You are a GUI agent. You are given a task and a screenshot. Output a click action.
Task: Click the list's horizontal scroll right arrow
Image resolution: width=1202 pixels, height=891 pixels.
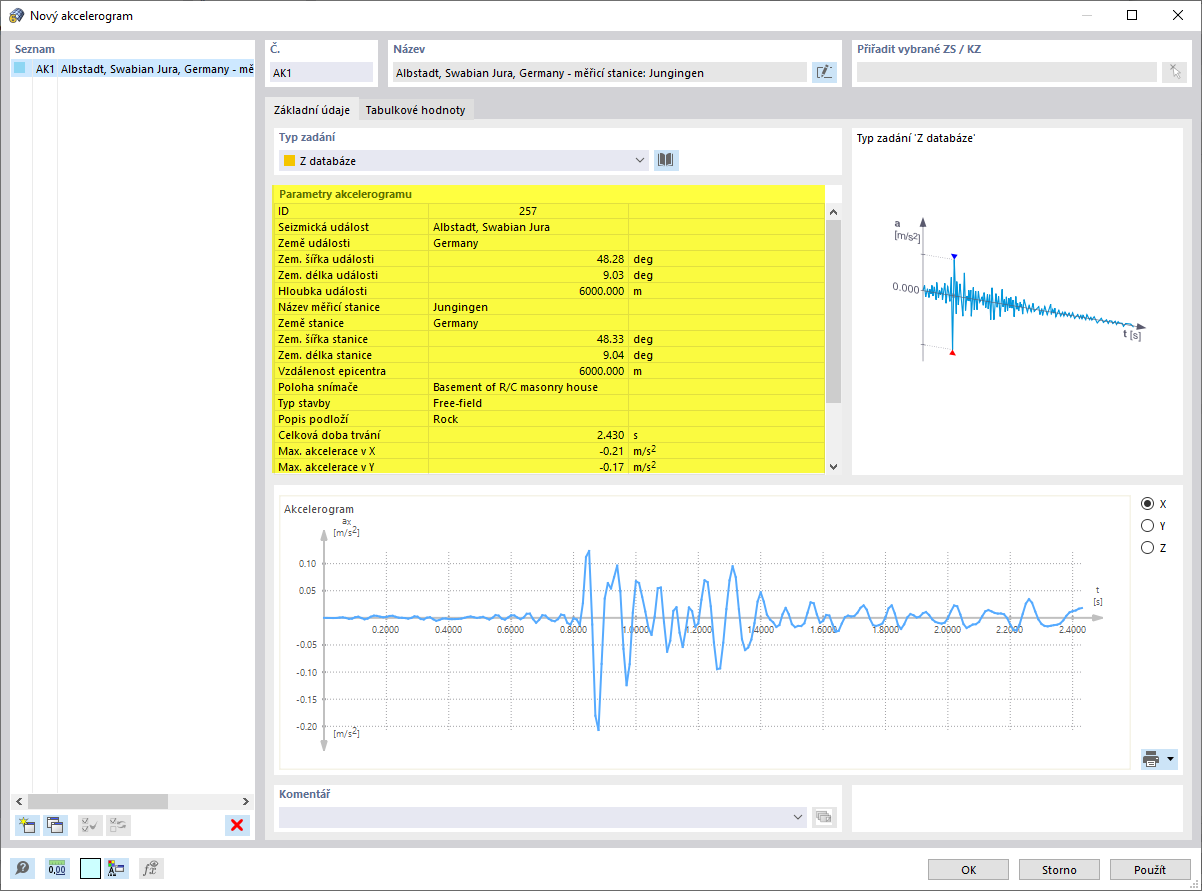tap(247, 801)
